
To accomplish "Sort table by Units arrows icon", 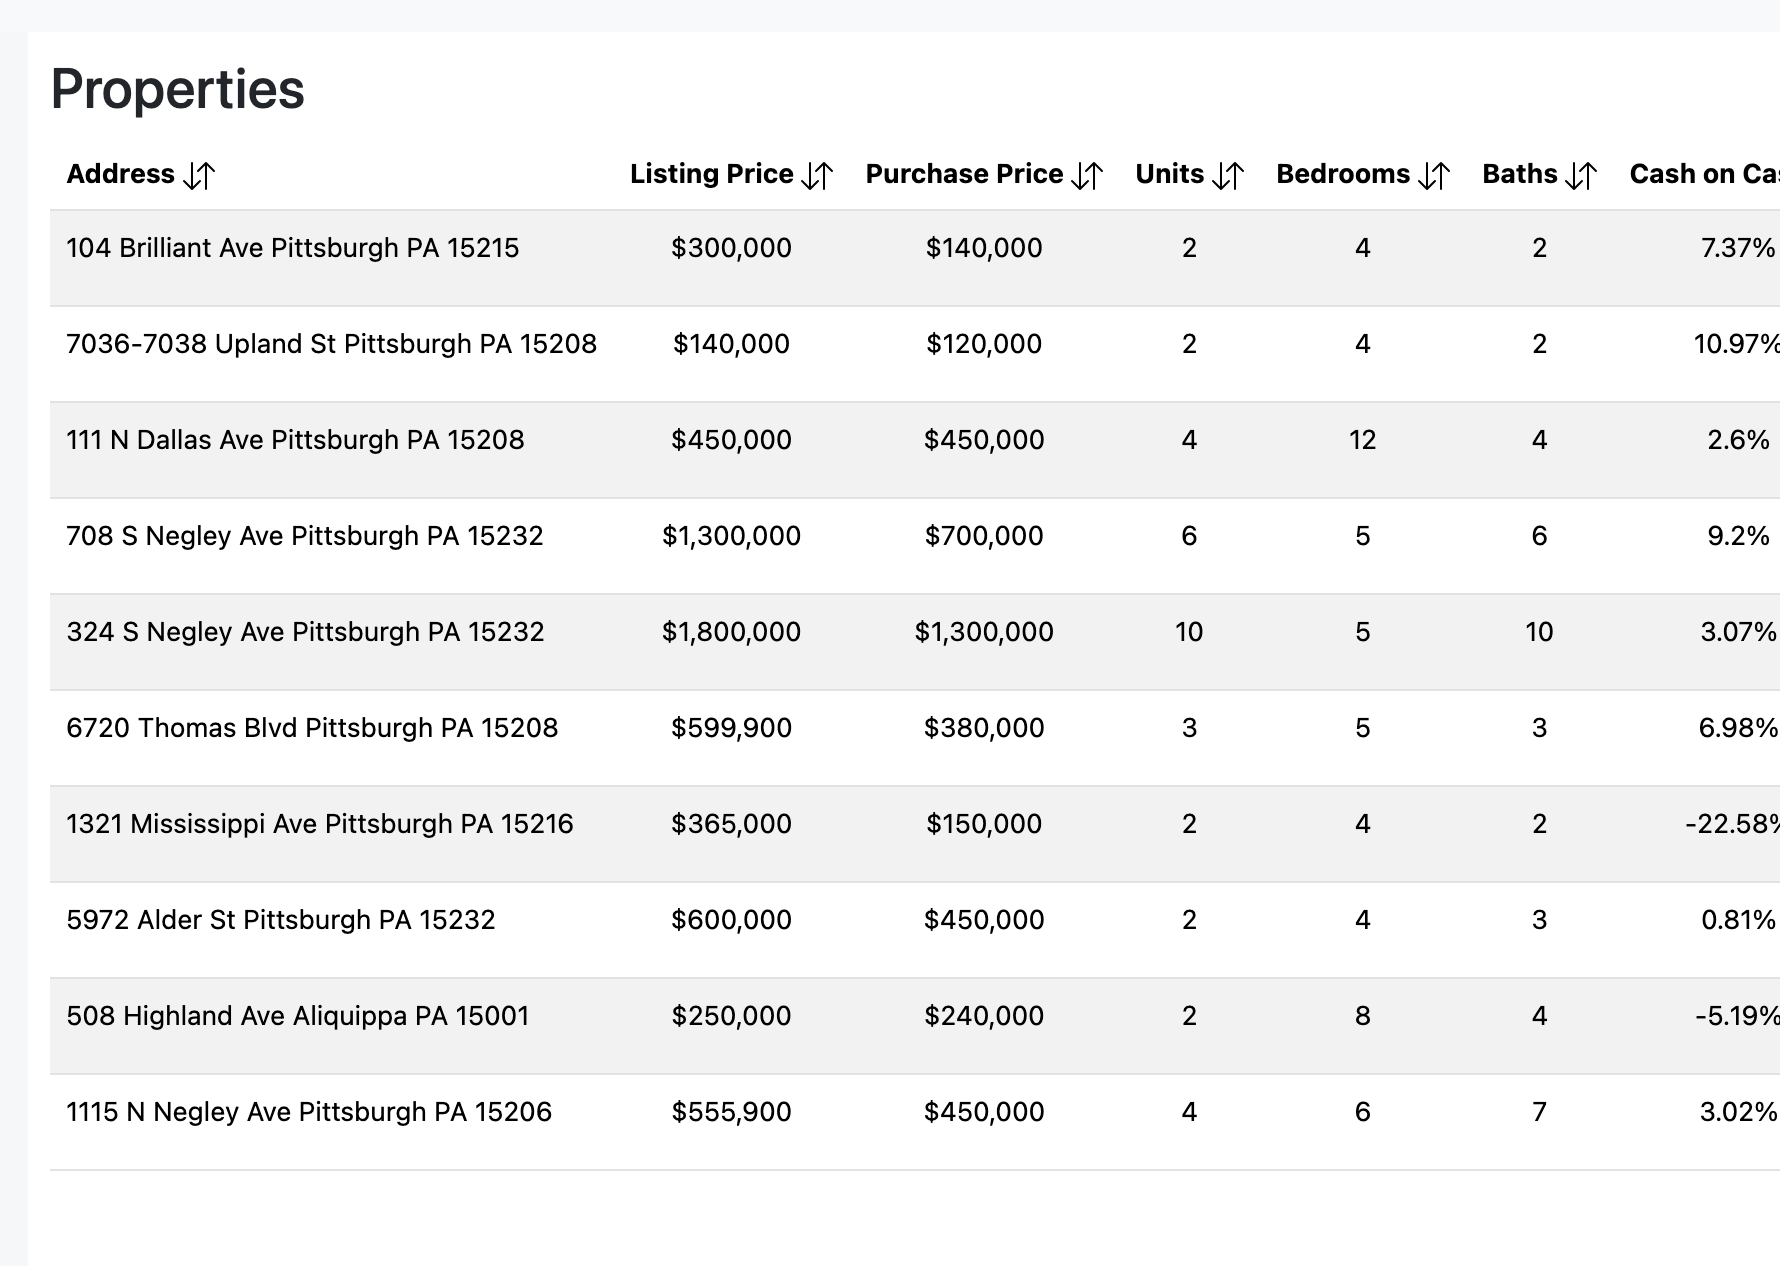I will pyautogui.click(x=1228, y=176).
